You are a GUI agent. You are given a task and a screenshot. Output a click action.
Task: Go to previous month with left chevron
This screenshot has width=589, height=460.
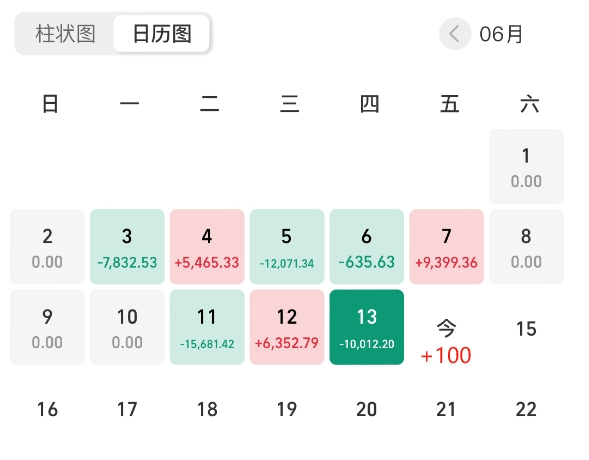pyautogui.click(x=455, y=34)
